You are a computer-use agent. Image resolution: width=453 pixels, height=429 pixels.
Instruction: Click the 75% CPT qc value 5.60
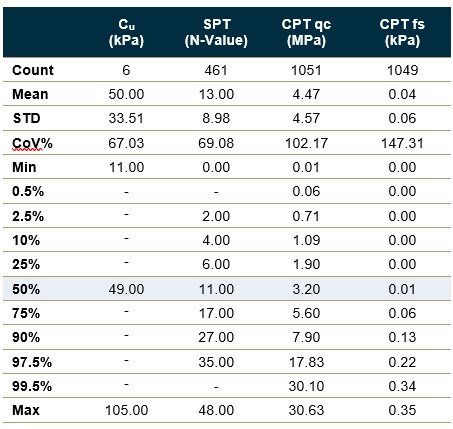point(306,313)
